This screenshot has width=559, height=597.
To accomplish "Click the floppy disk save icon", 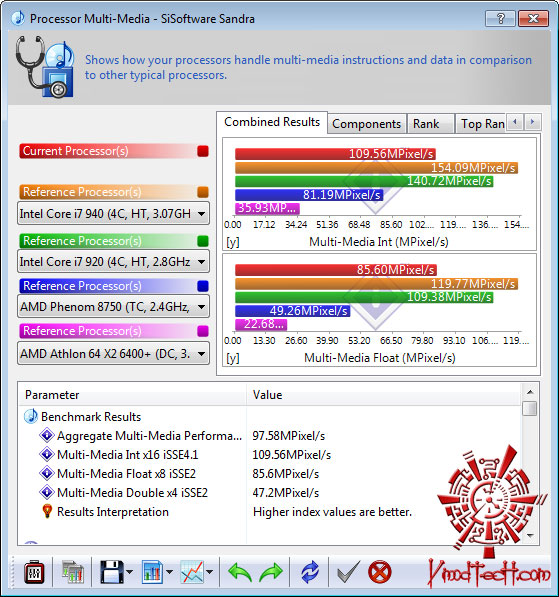I will (112, 572).
